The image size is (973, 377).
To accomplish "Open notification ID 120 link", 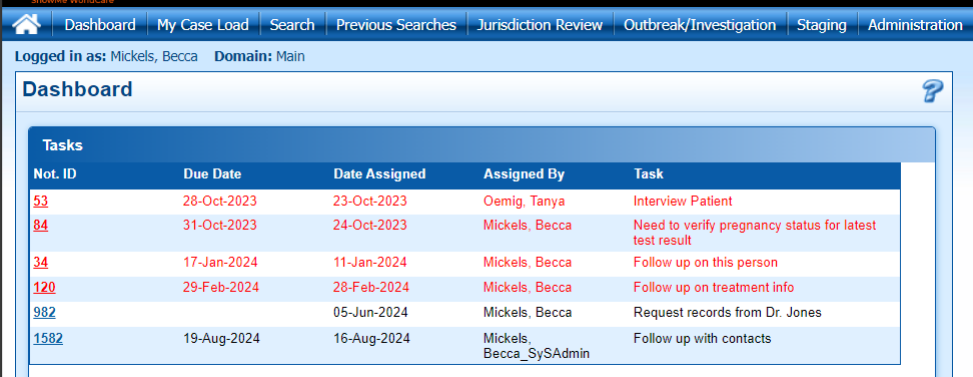I will pos(44,287).
